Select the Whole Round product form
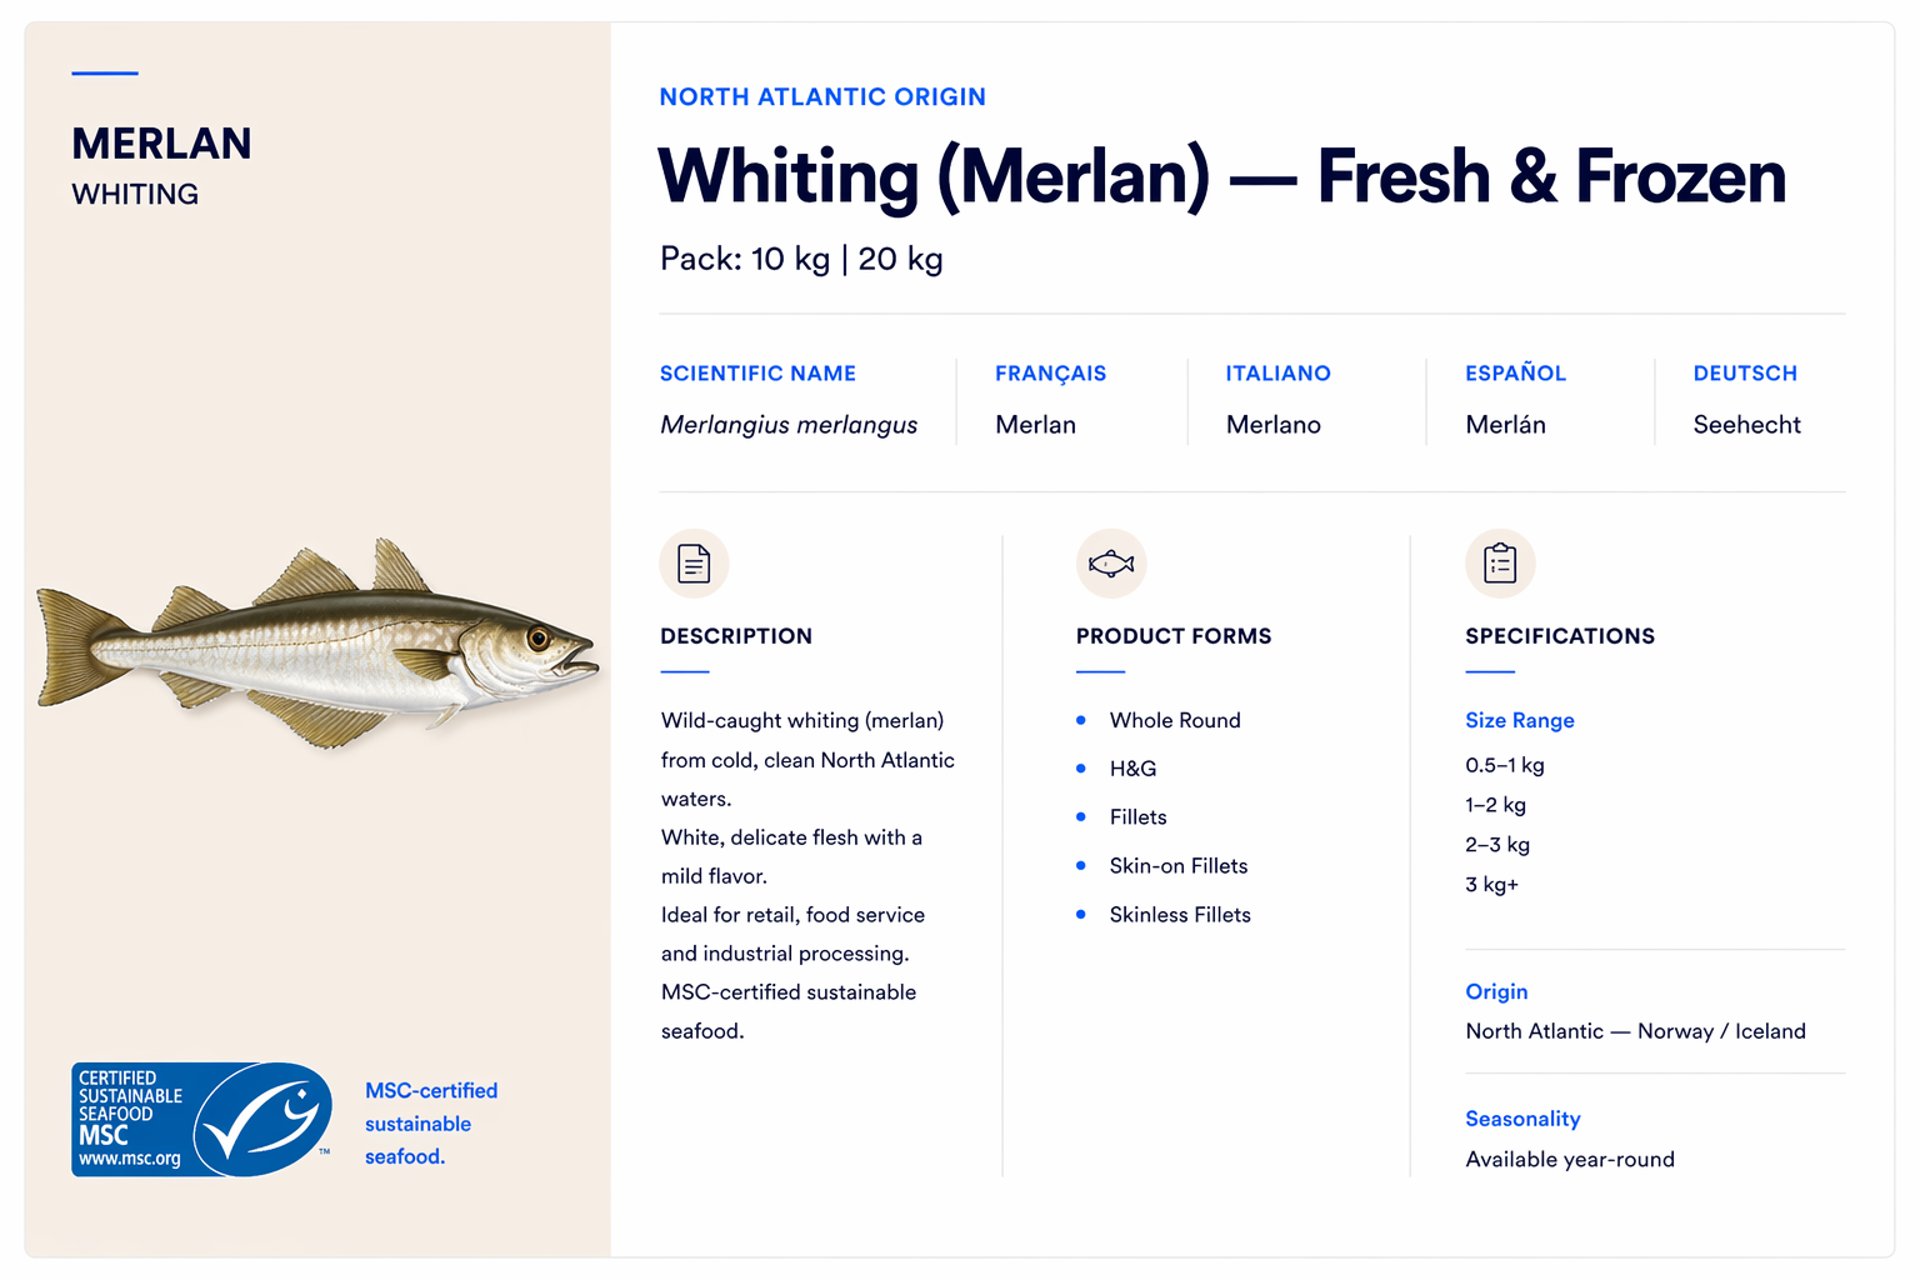This screenshot has height=1280, width=1920. click(1174, 720)
